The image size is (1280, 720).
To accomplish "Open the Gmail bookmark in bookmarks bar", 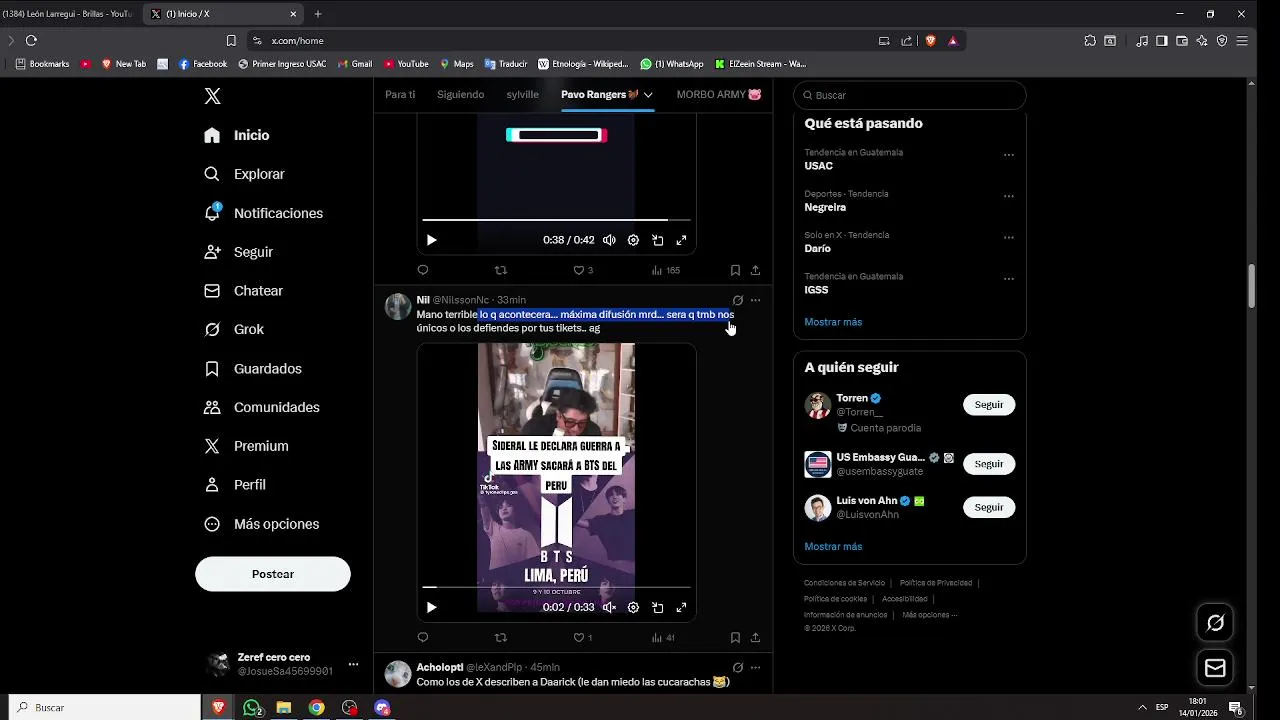I will pyautogui.click(x=355, y=64).
